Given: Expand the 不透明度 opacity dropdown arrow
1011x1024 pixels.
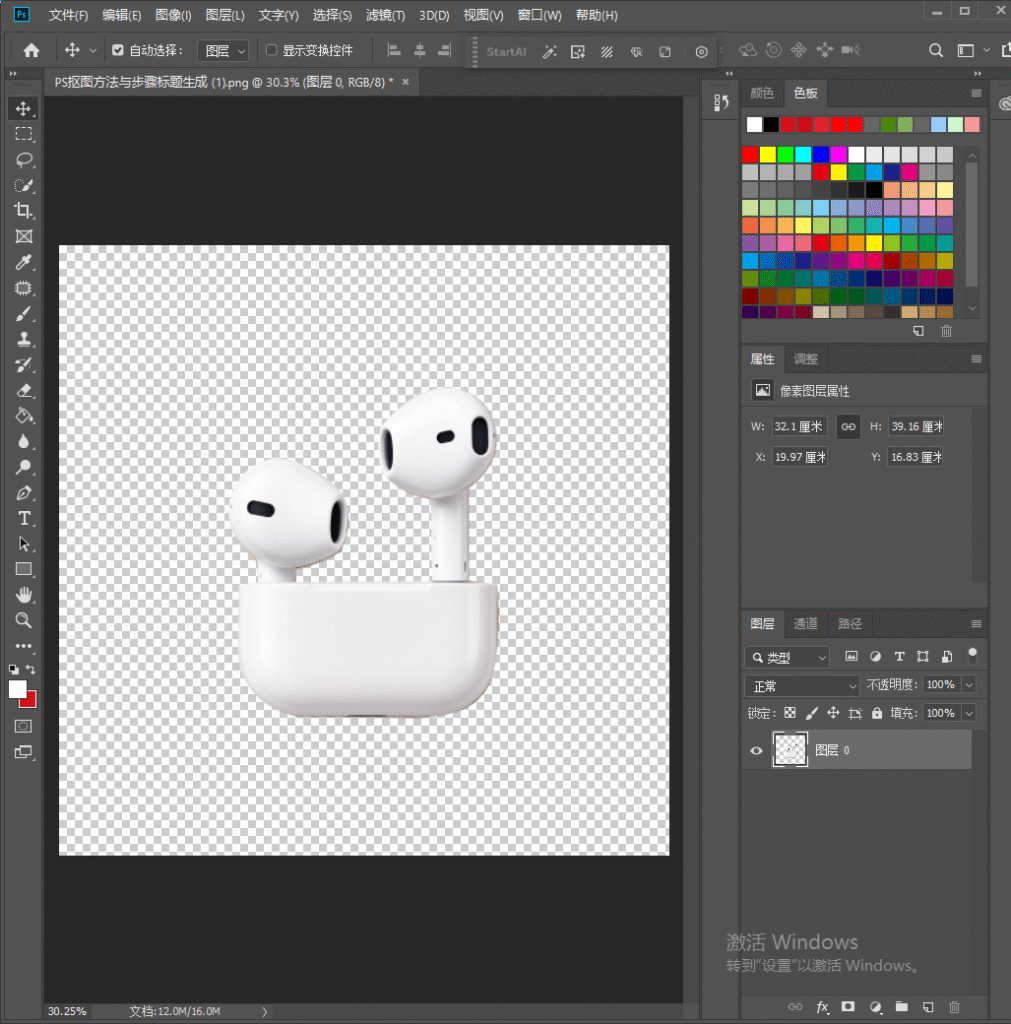Looking at the screenshot, I should [969, 685].
